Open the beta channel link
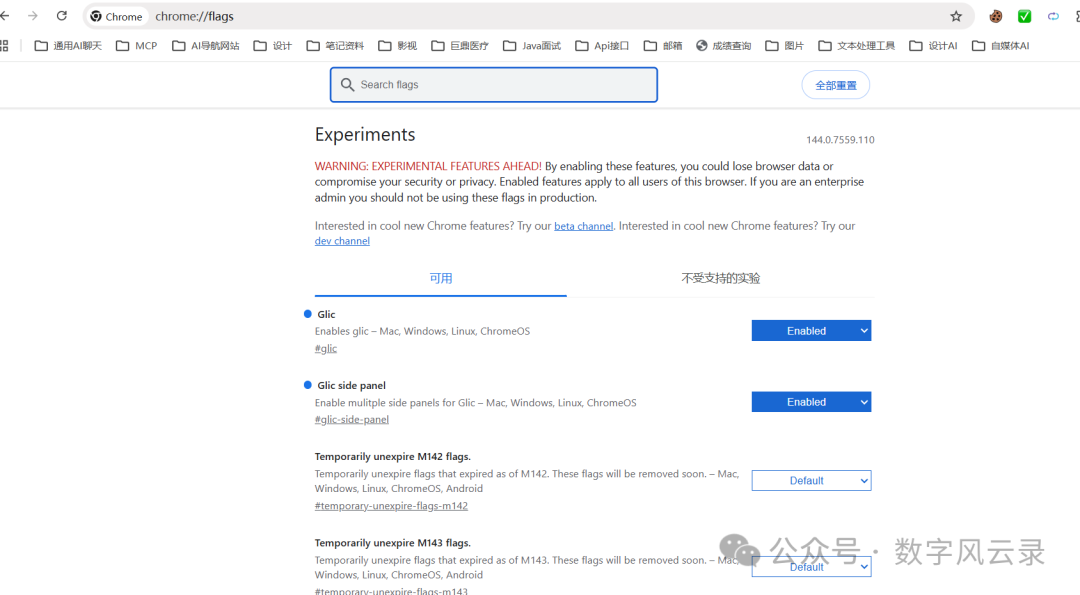 pyautogui.click(x=583, y=226)
